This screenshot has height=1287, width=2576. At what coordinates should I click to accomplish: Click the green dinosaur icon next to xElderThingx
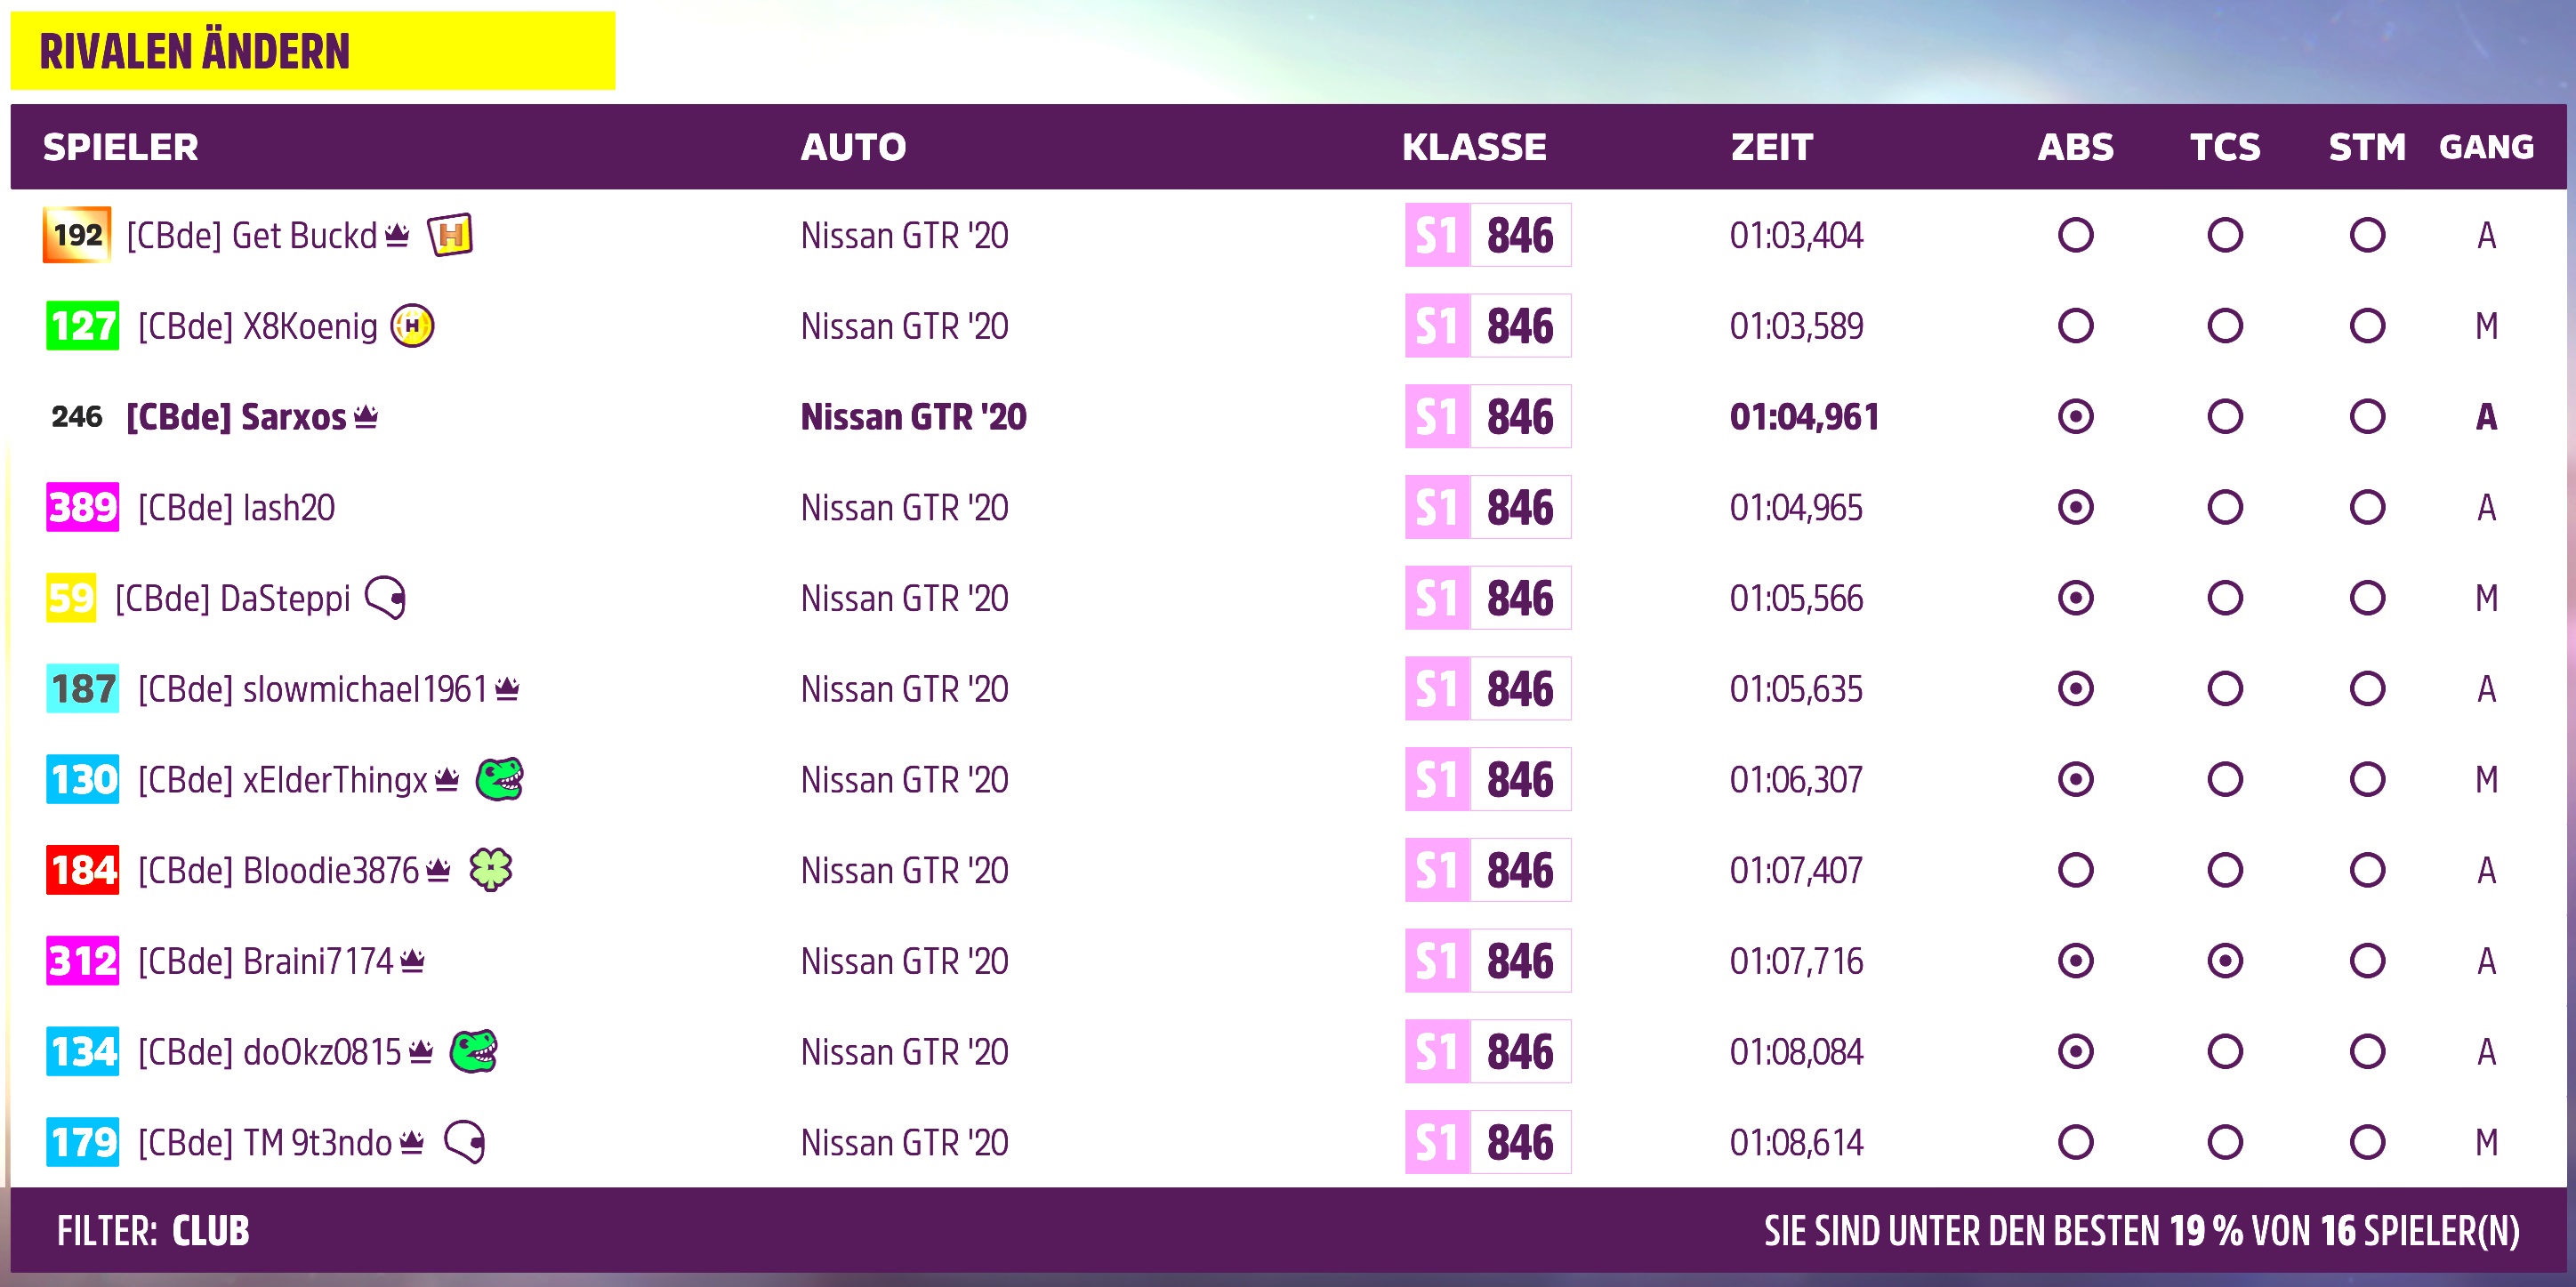pos(500,779)
